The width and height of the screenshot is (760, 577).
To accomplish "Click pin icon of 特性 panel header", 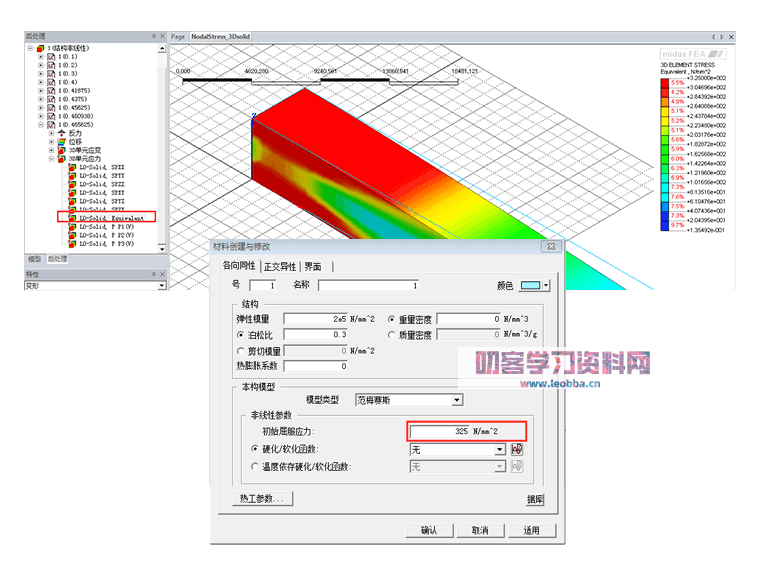I will 154,274.
